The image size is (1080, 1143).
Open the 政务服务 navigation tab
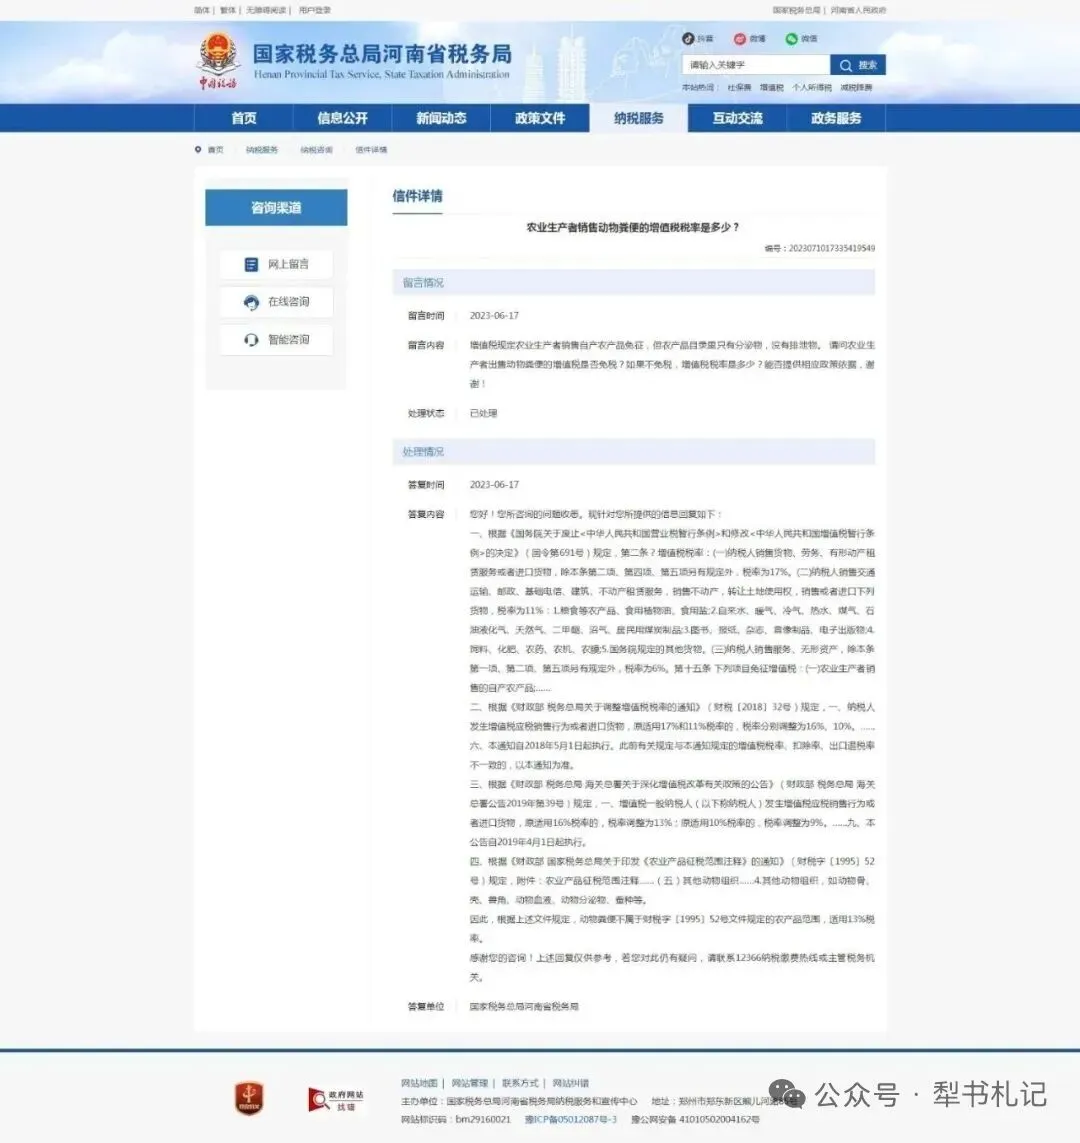(x=836, y=118)
